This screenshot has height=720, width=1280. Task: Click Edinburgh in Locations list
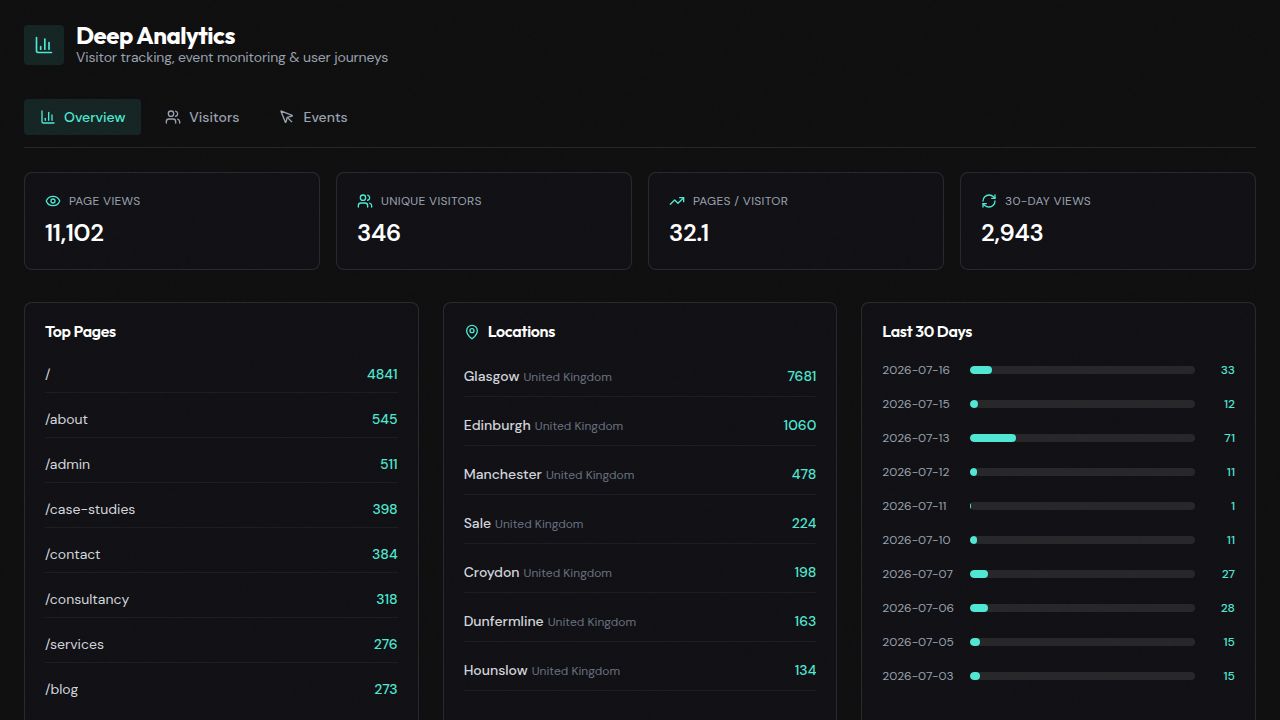click(x=497, y=425)
